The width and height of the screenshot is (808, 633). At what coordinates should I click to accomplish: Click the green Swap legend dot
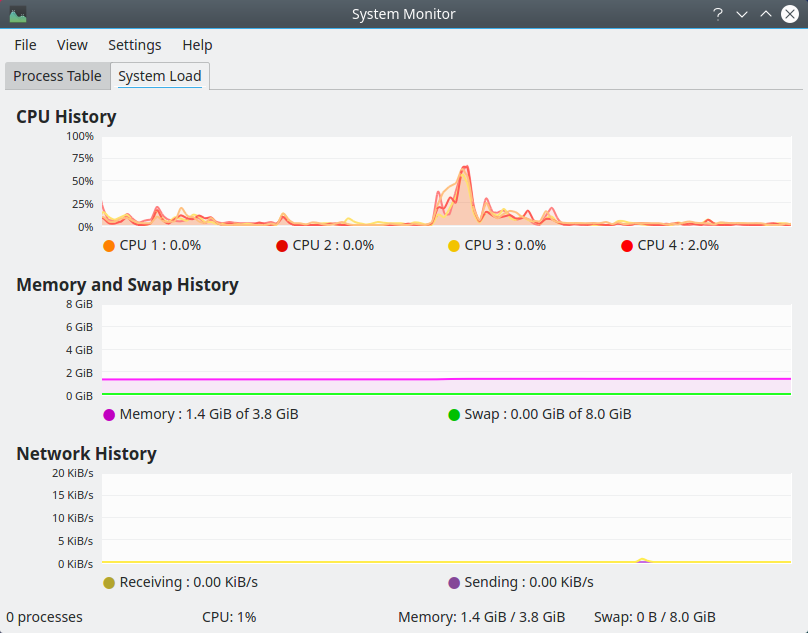tap(454, 414)
